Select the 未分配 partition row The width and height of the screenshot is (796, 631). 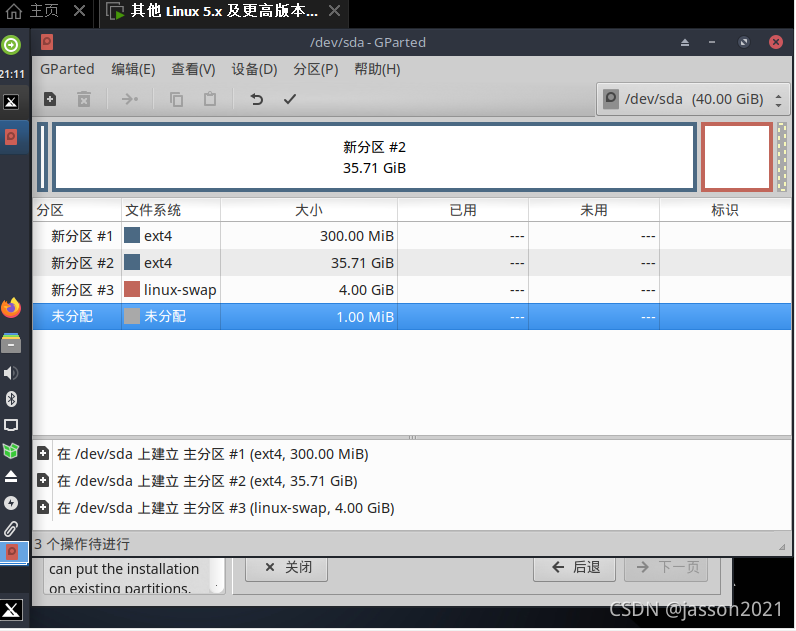[412, 317]
